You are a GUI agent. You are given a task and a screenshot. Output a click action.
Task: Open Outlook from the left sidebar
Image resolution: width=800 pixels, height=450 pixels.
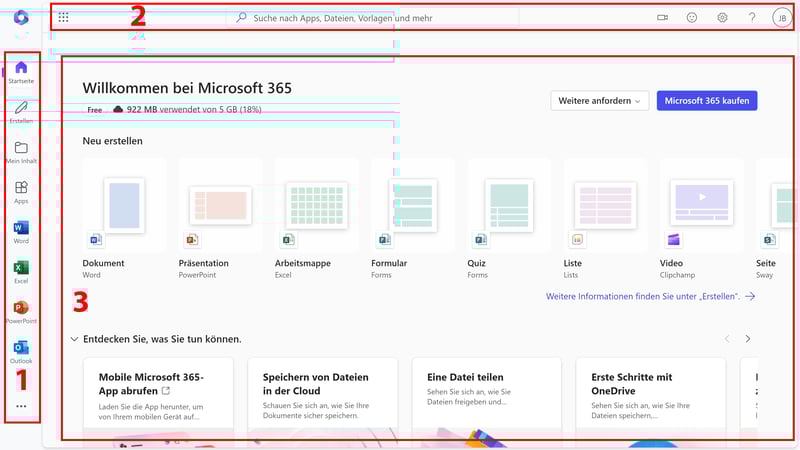click(21, 350)
